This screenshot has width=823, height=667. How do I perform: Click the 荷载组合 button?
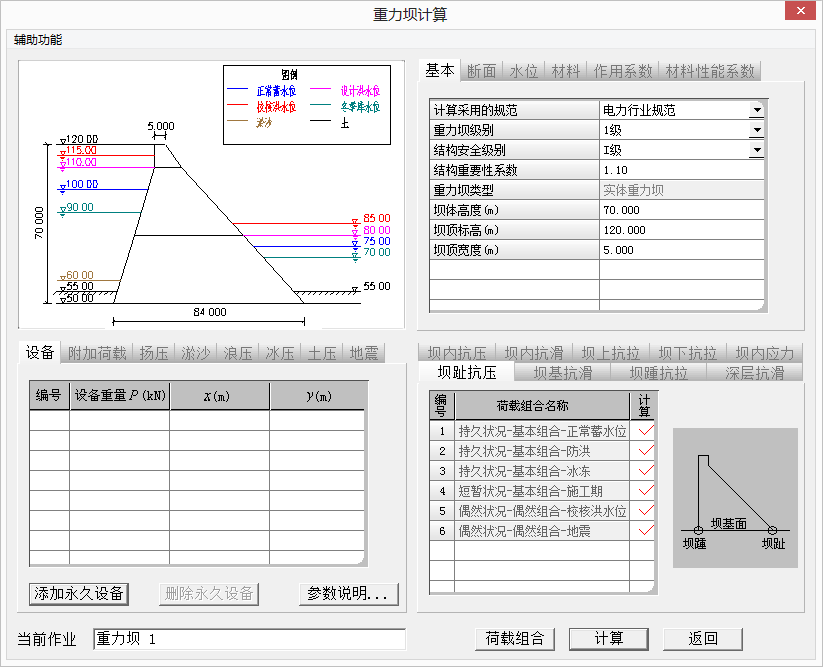pyautogui.click(x=515, y=639)
